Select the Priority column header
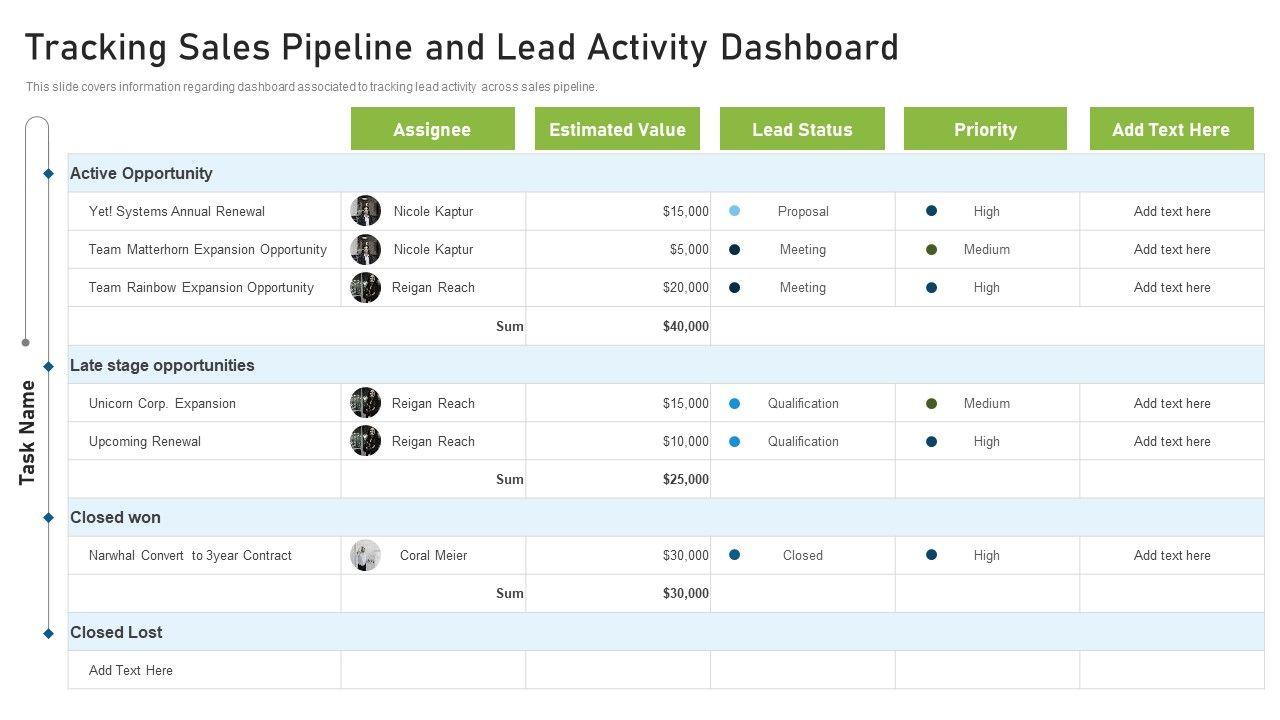Image resolution: width=1280 pixels, height=720 pixels. pyautogui.click(x=985, y=129)
